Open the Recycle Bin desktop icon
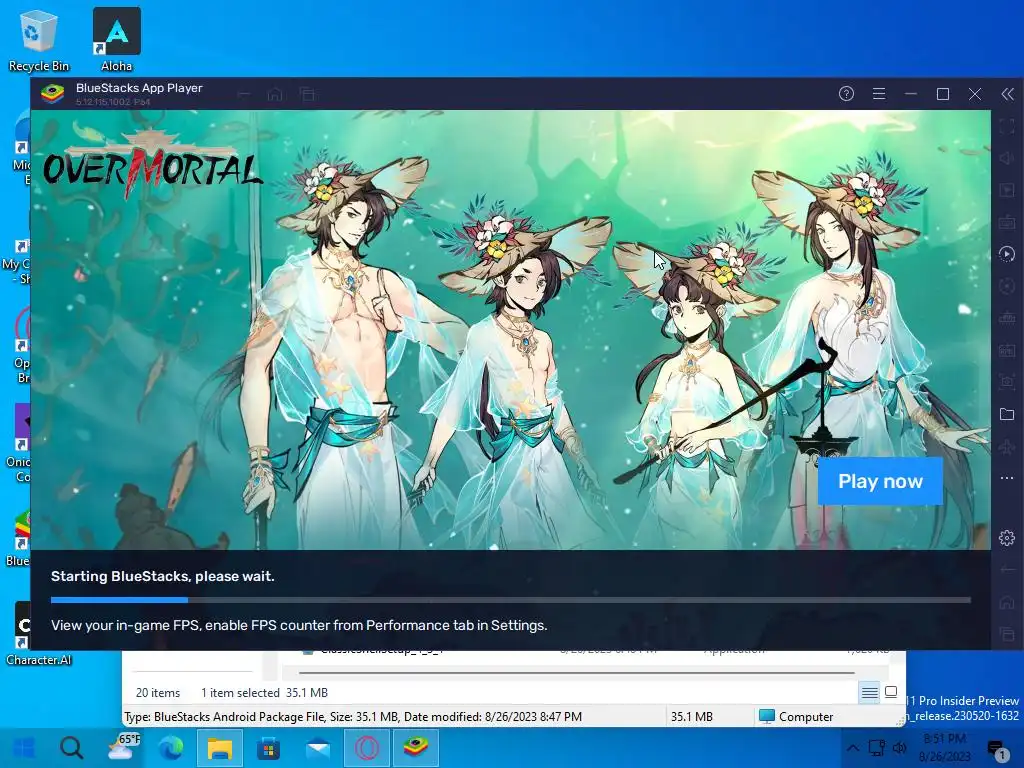1024x768 pixels. click(x=39, y=40)
